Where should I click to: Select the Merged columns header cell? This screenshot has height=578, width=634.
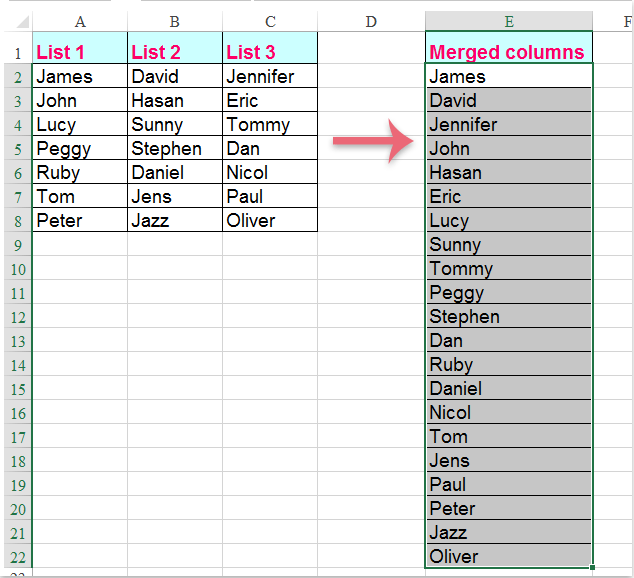coord(509,53)
